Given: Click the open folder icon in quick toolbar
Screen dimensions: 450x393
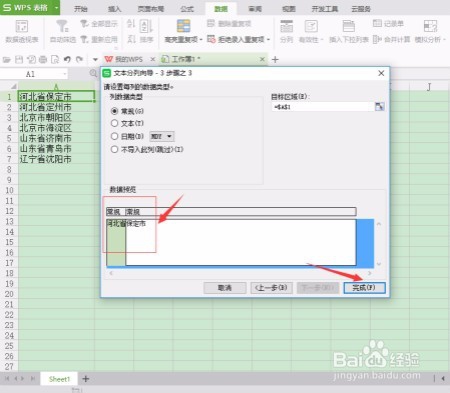Looking at the screenshot, I should tap(7, 60).
